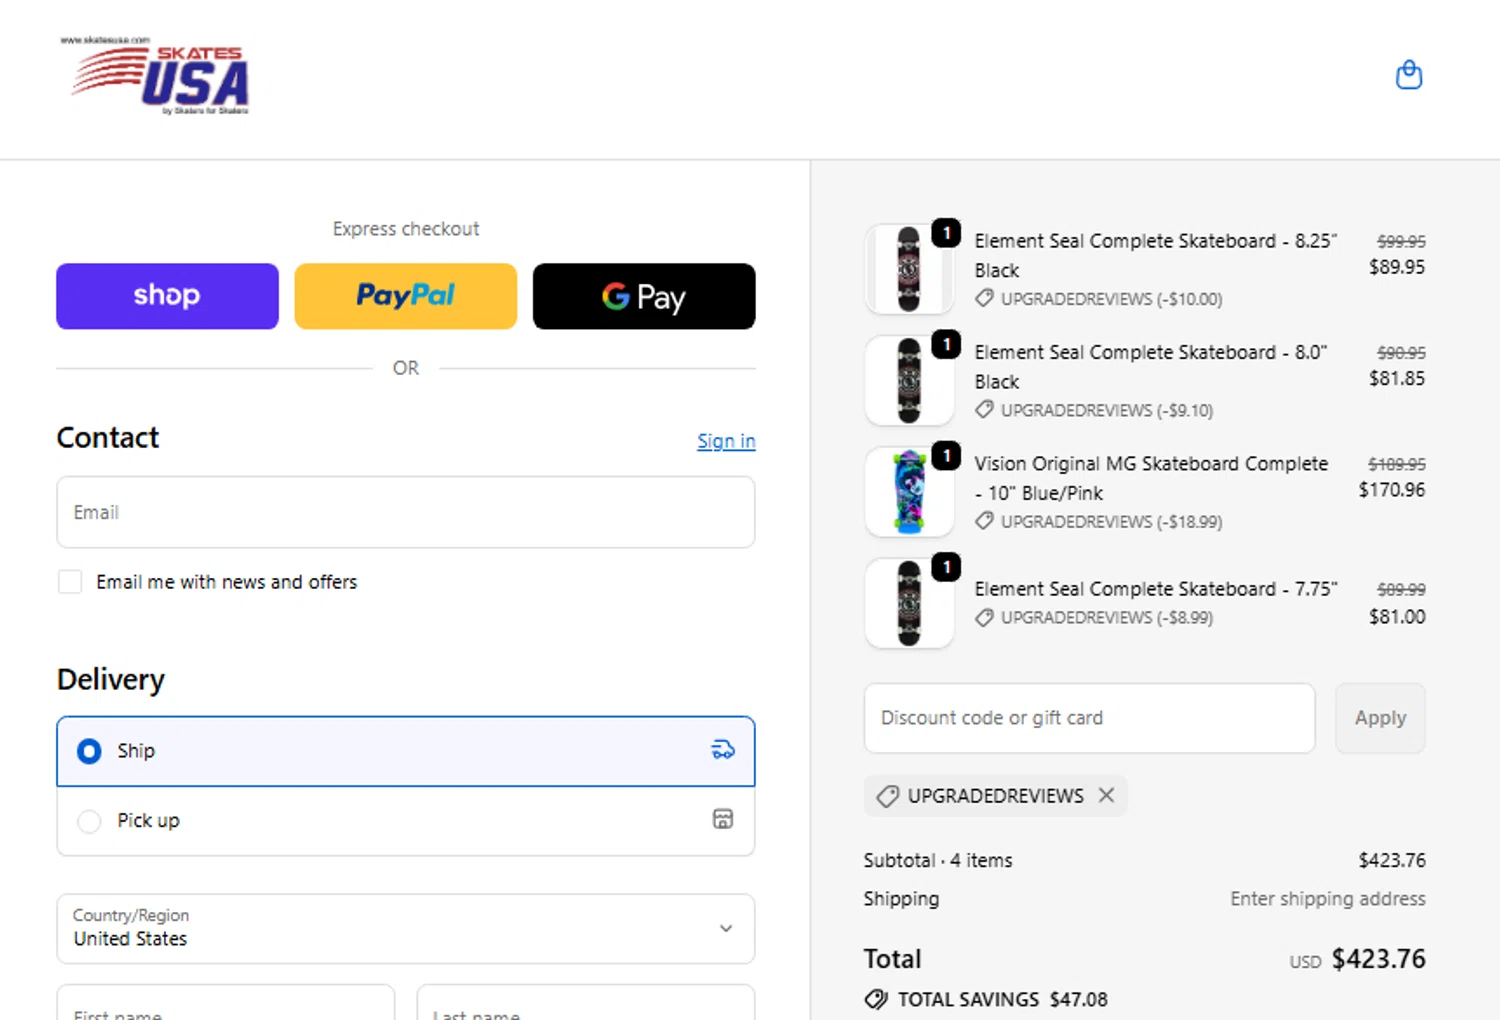Click the $81.85 discounted price
The image size is (1500, 1020).
point(1397,378)
